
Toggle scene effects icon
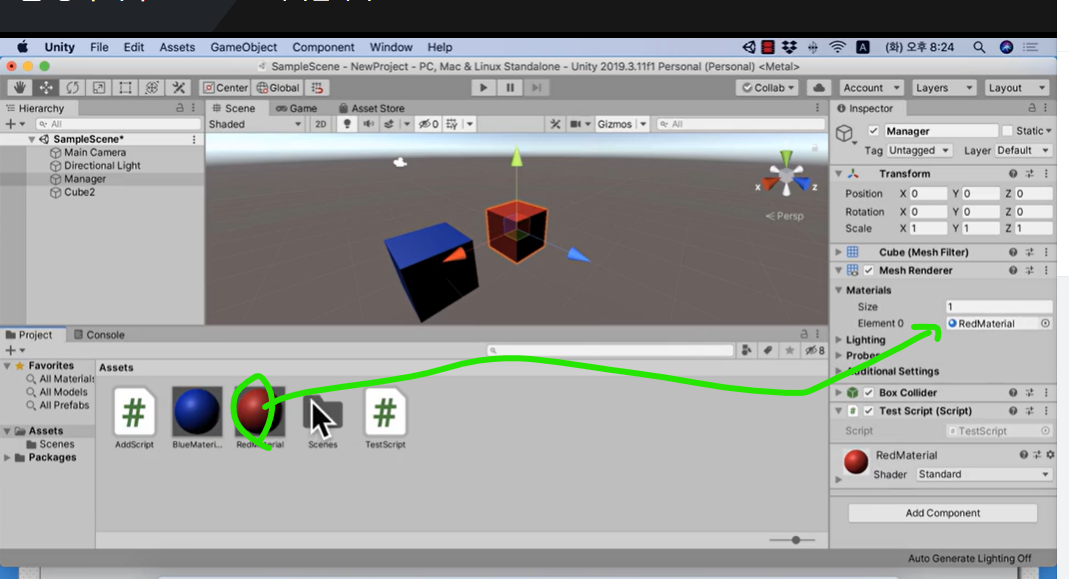tap(389, 124)
